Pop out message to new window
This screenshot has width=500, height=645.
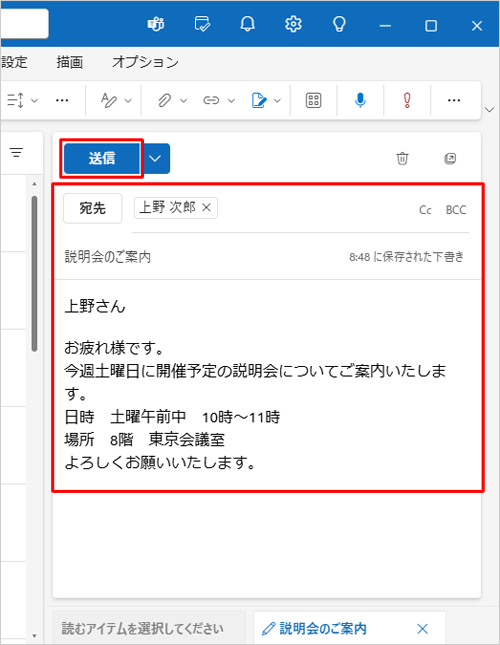tap(450, 158)
